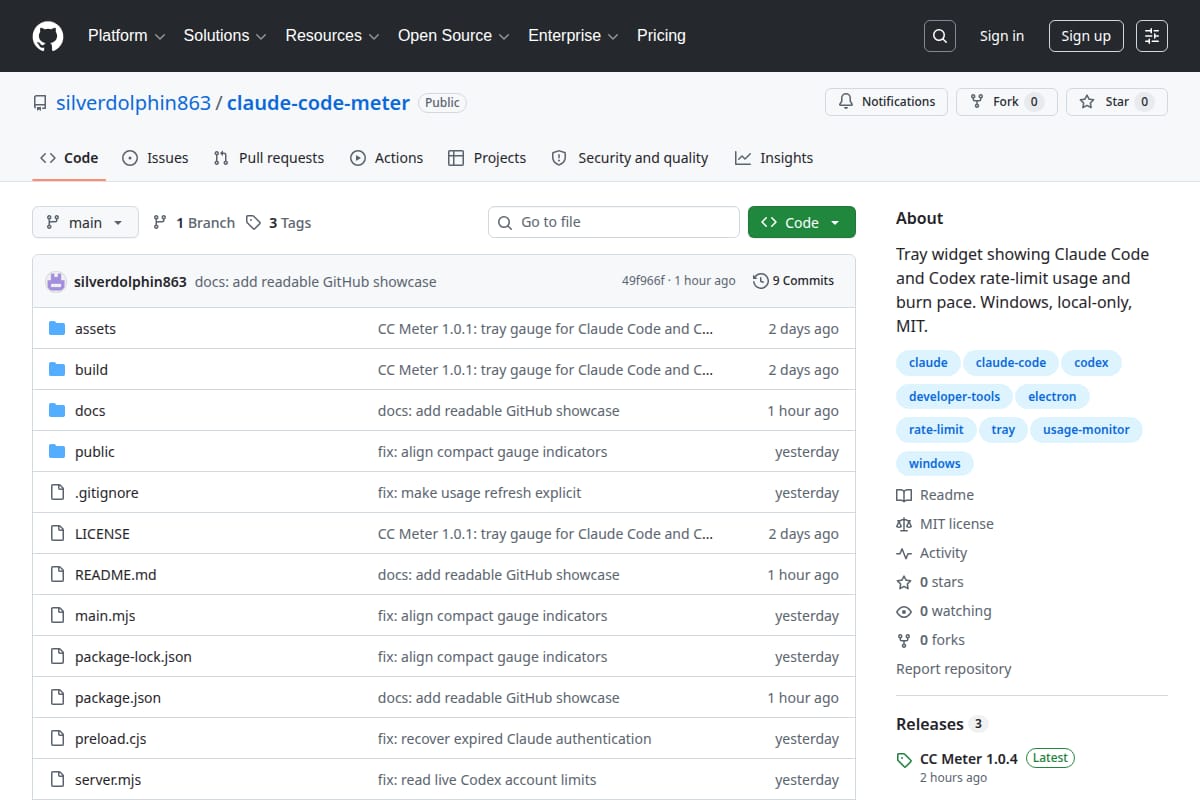This screenshot has height=800, width=1200.
Task: Open the README.md file
Action: coord(116,575)
